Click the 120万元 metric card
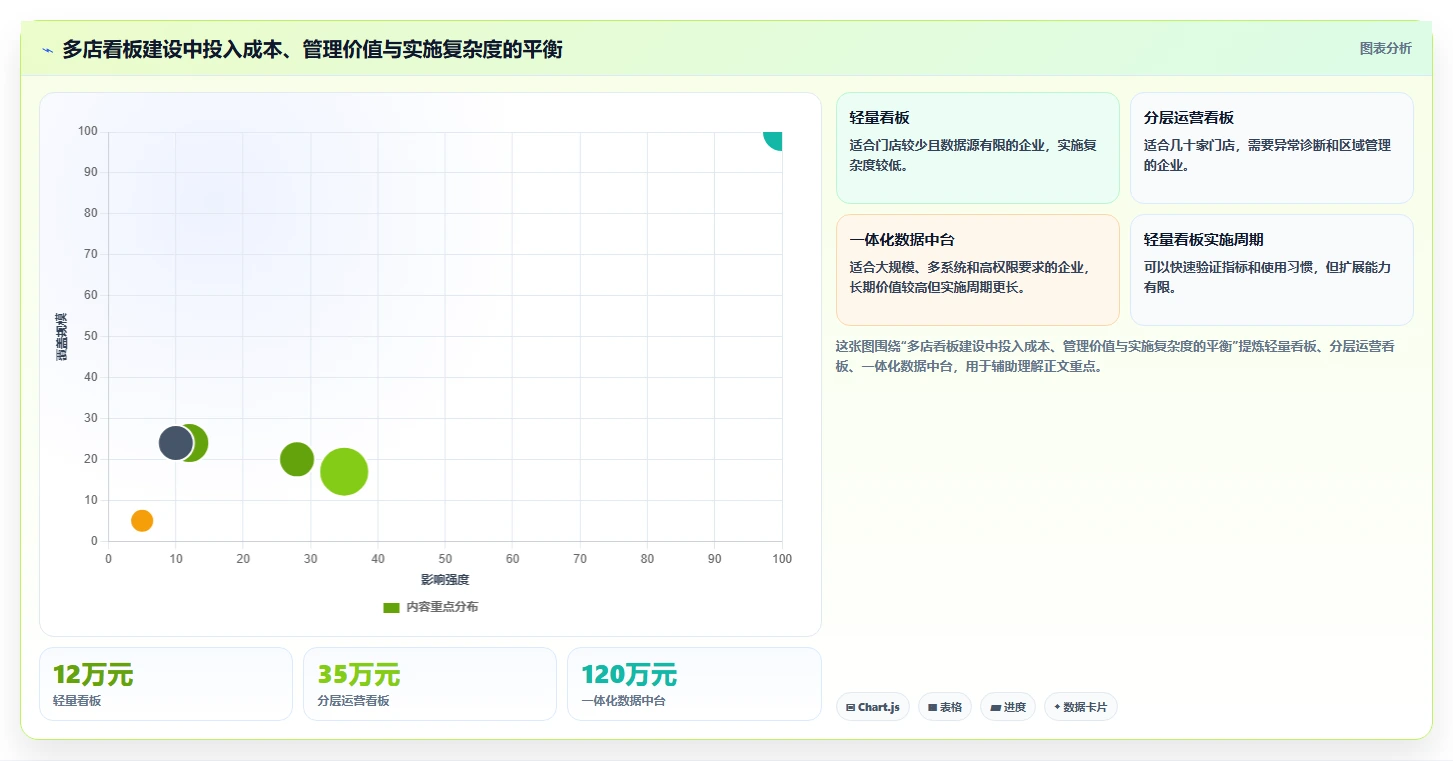The width and height of the screenshot is (1453, 761). 694,684
